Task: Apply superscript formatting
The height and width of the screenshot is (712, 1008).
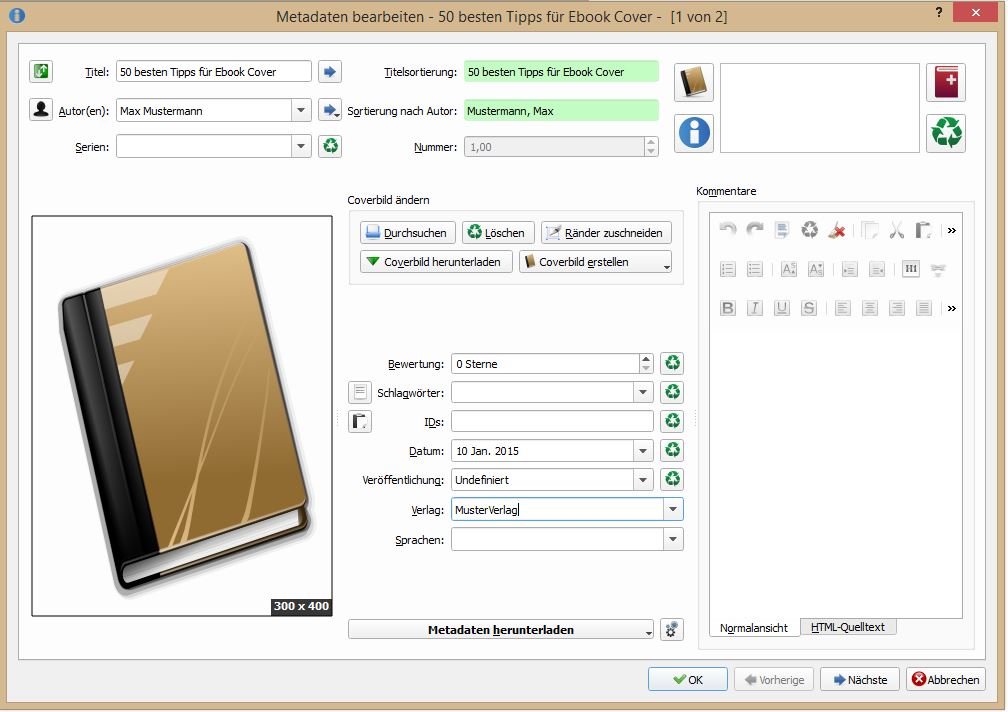Action: [789, 269]
